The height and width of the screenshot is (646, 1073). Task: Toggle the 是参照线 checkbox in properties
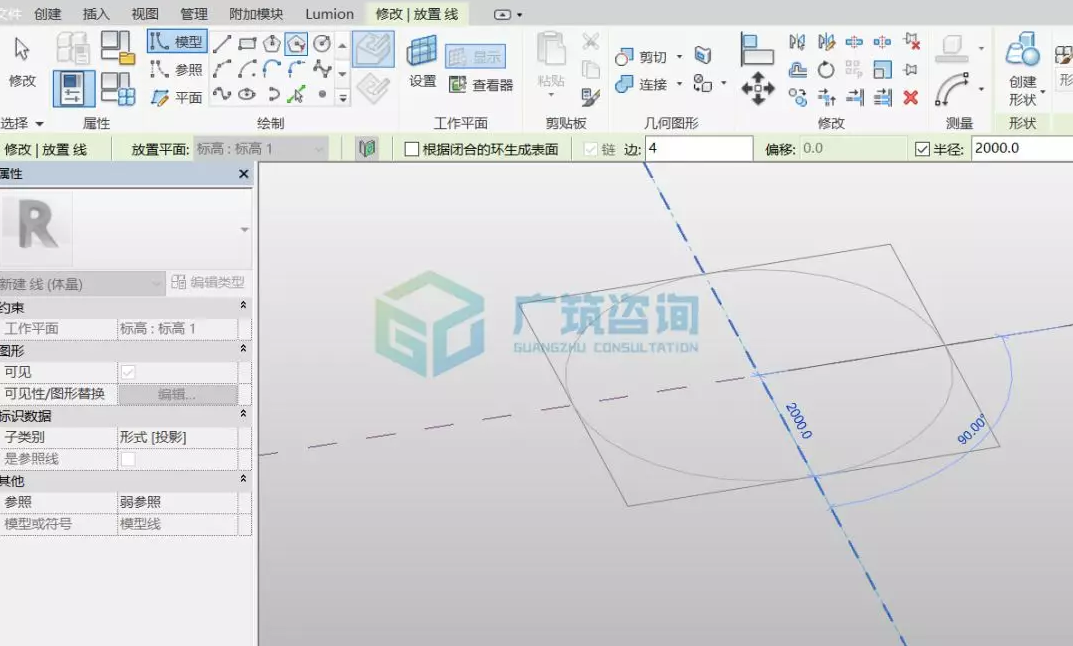128,459
